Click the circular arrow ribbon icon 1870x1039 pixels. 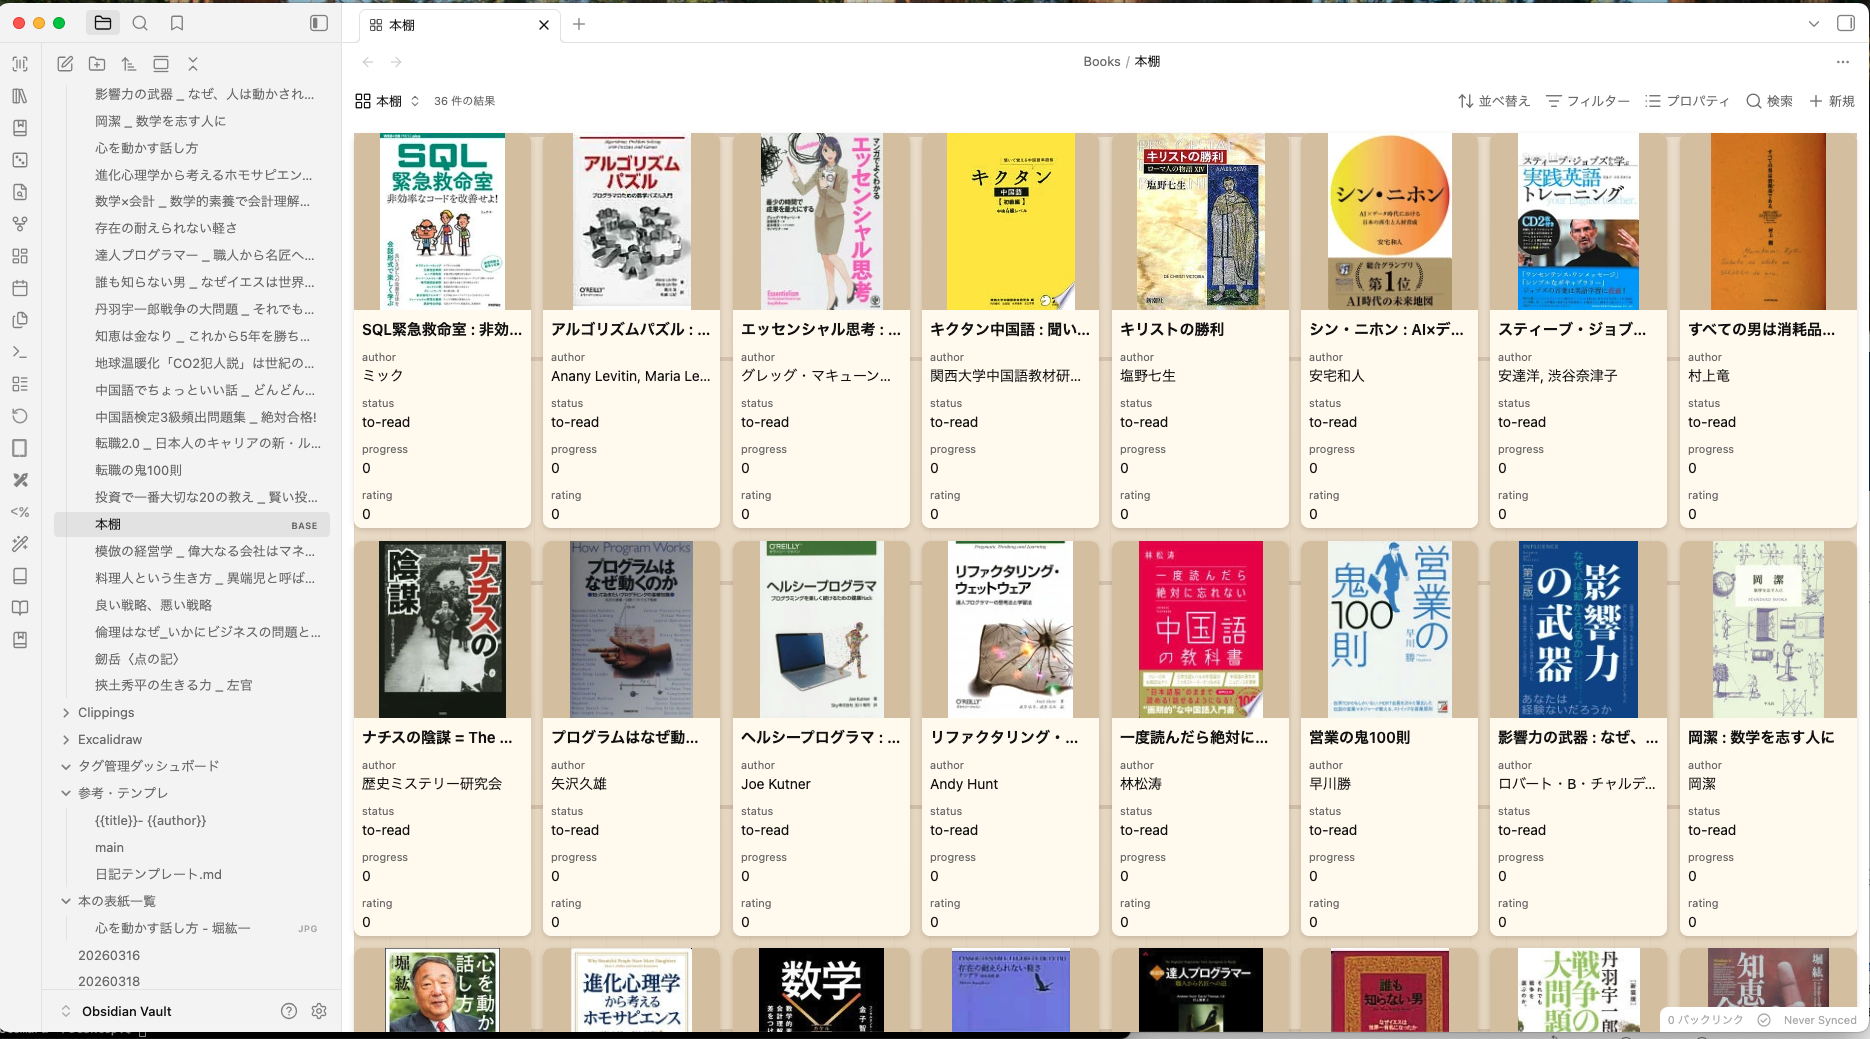point(20,416)
